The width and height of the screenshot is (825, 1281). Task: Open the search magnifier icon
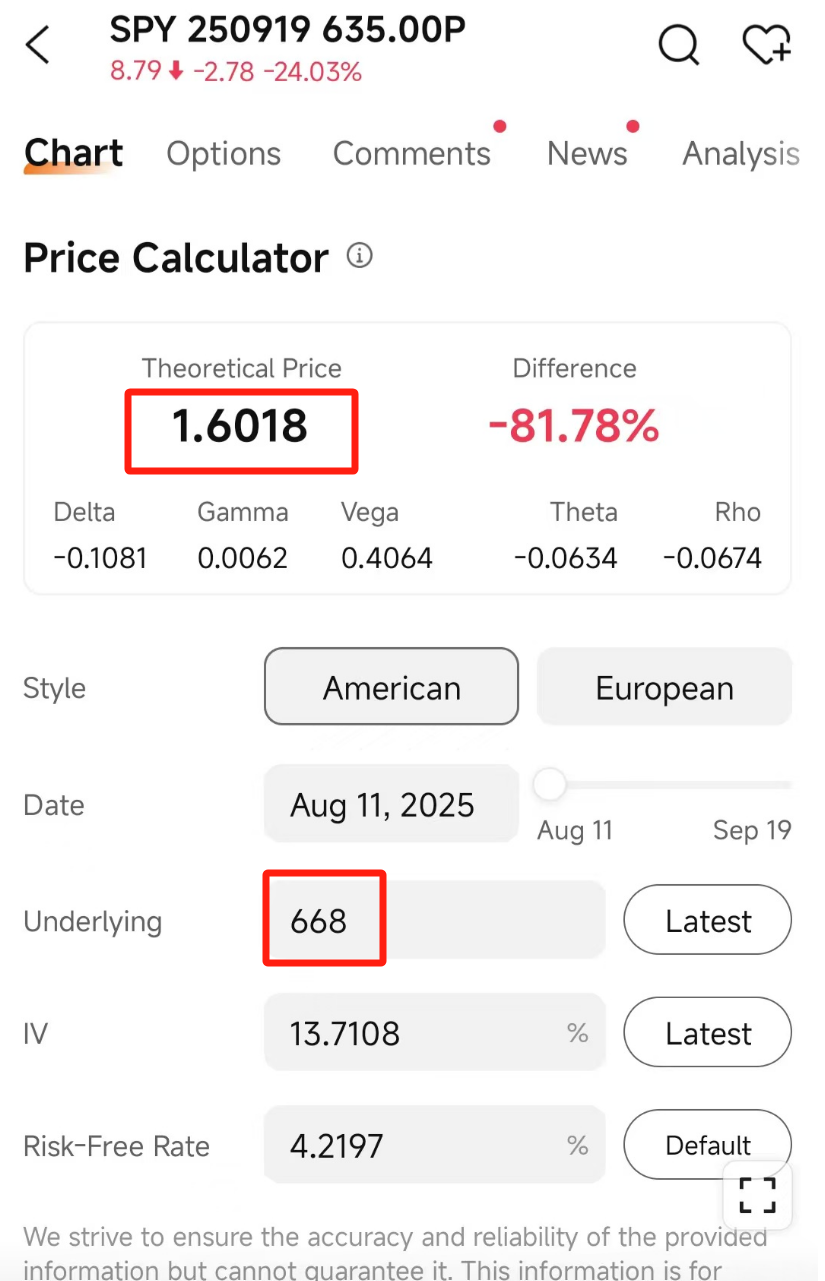click(x=679, y=44)
